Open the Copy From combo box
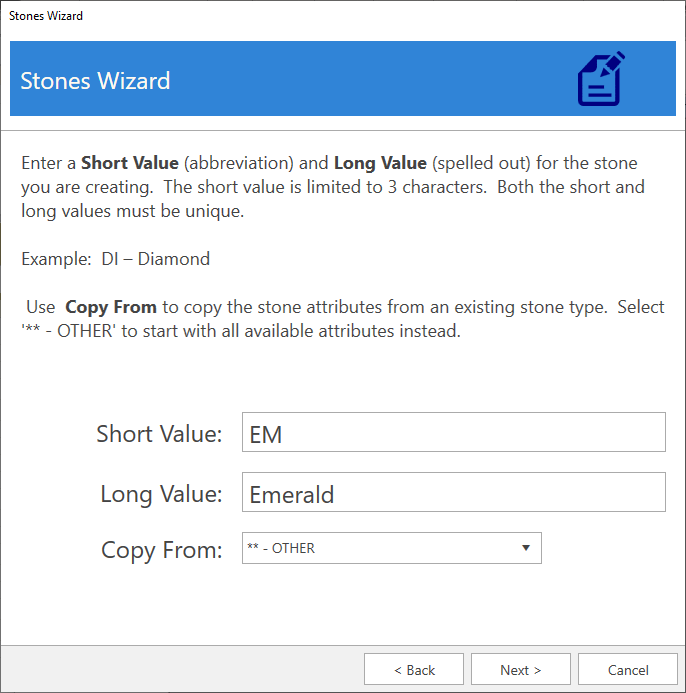 coord(380,548)
